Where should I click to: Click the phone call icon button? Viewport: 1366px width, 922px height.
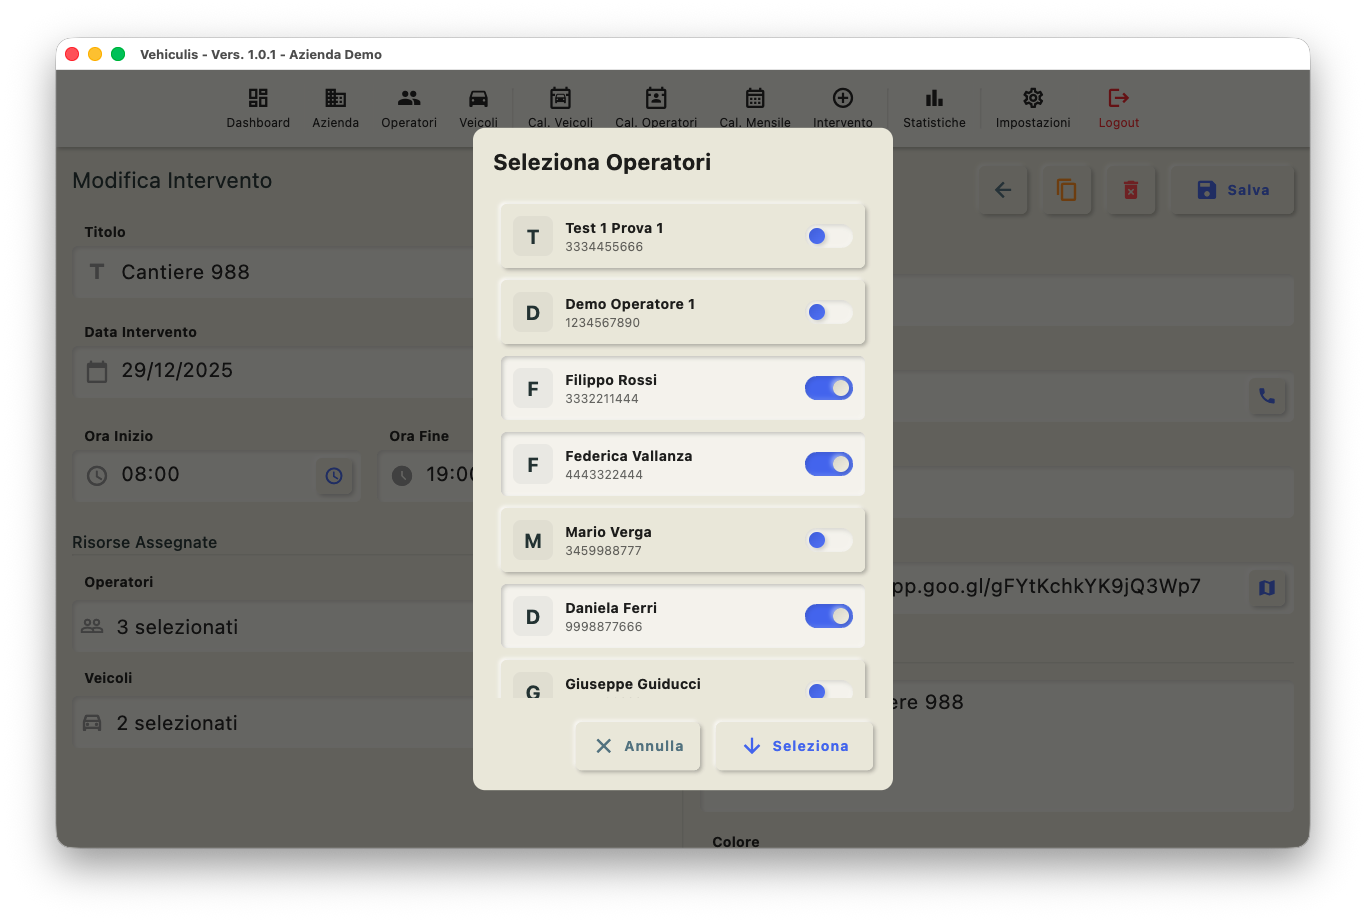point(1266,396)
